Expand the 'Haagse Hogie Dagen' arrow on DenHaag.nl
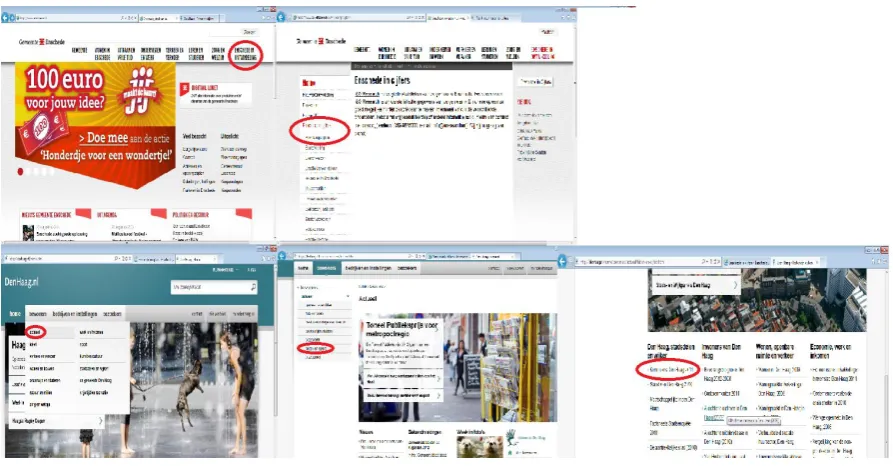The width and height of the screenshot is (893, 466). [x=101, y=421]
